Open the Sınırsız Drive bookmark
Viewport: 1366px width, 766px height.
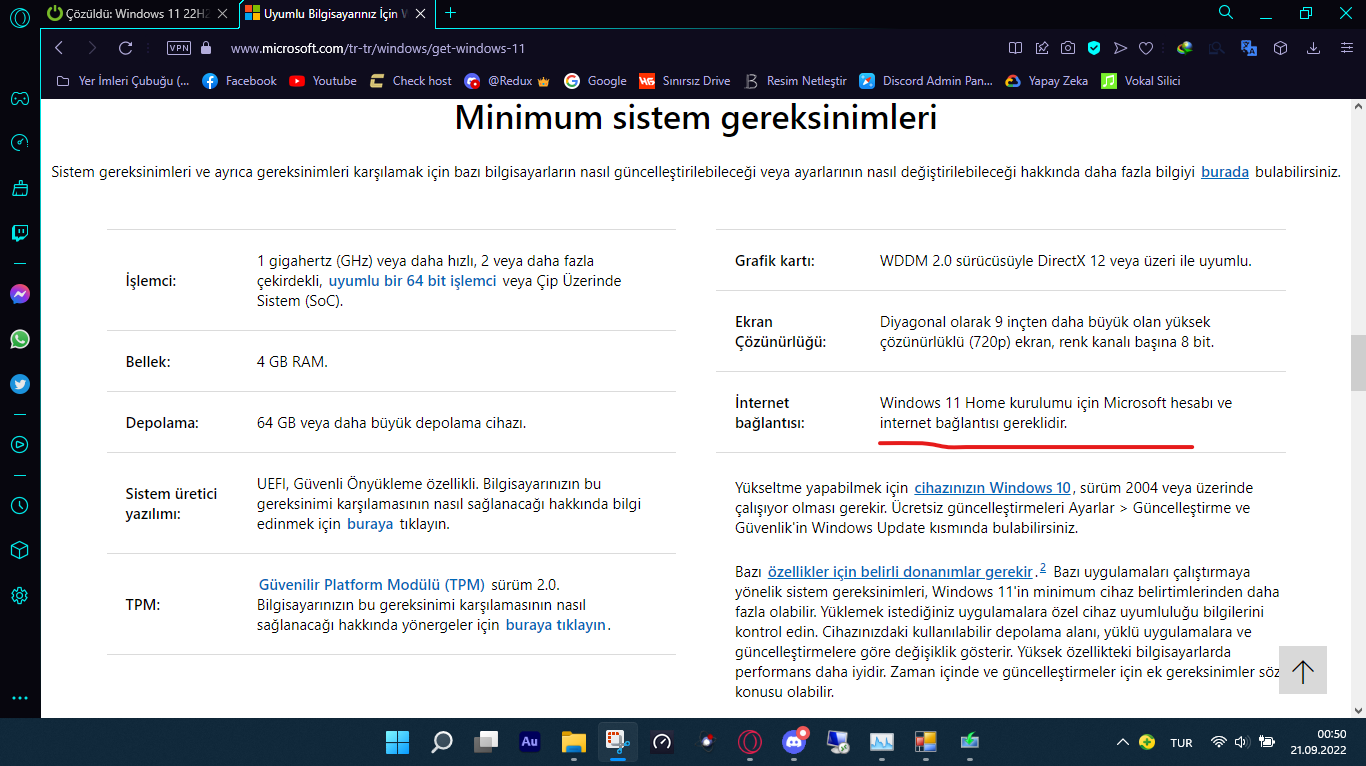[685, 81]
